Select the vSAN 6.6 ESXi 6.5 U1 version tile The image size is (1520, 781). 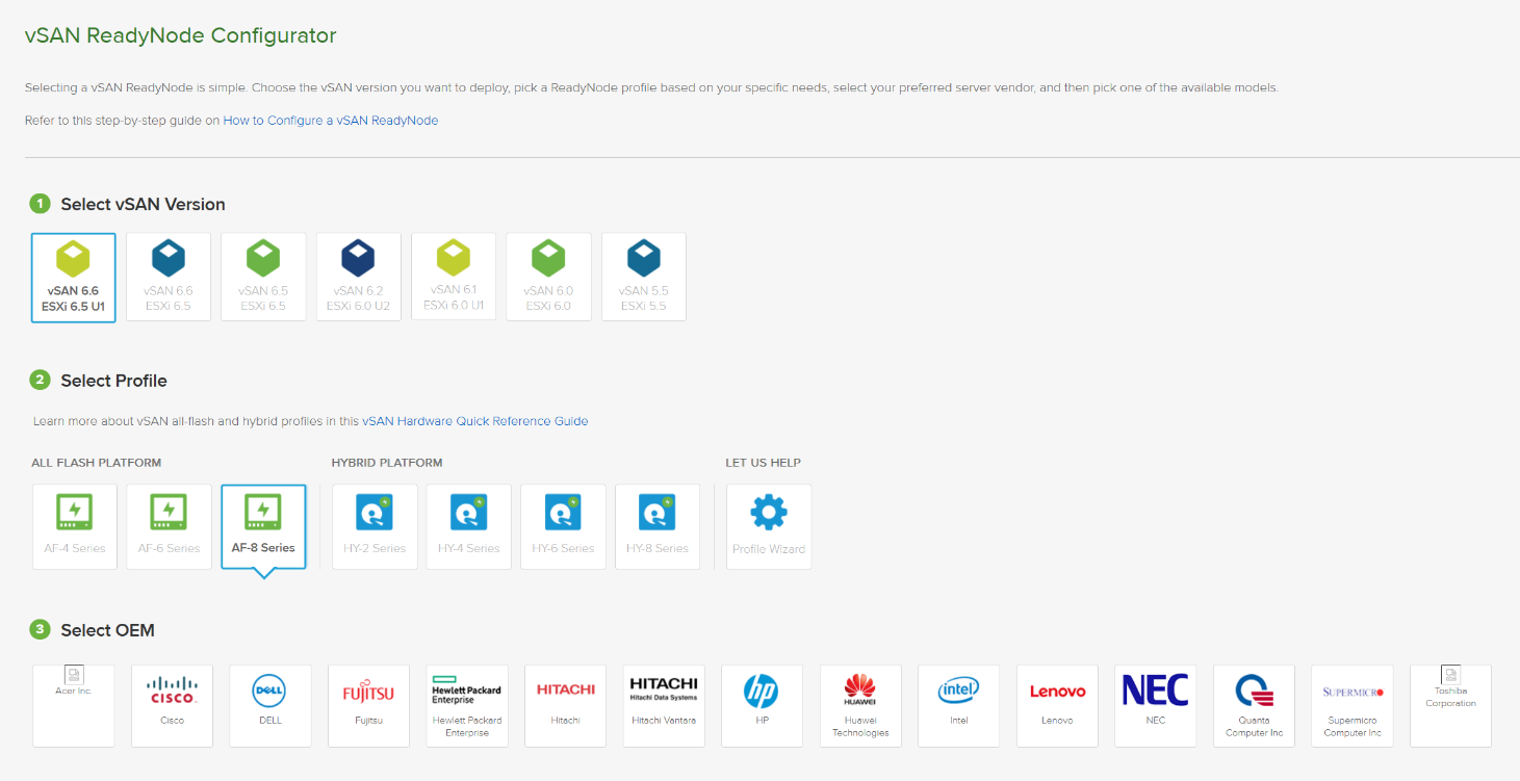click(74, 278)
